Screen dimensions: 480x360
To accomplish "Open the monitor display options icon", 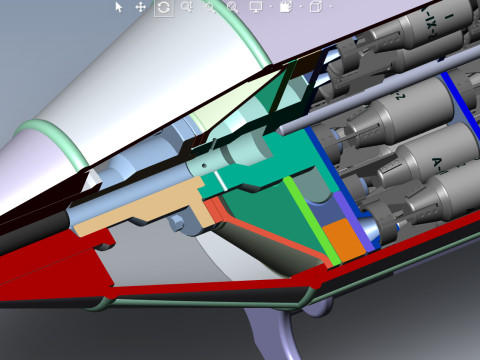I will tap(256, 7).
